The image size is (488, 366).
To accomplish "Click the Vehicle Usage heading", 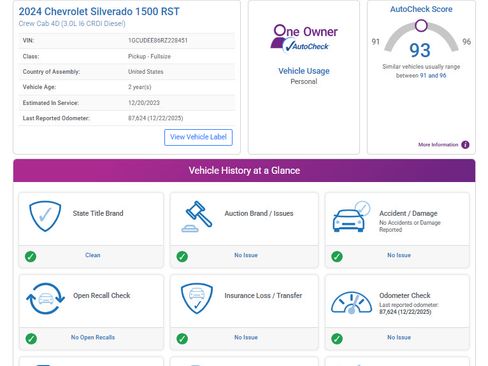I will pyautogui.click(x=304, y=71).
